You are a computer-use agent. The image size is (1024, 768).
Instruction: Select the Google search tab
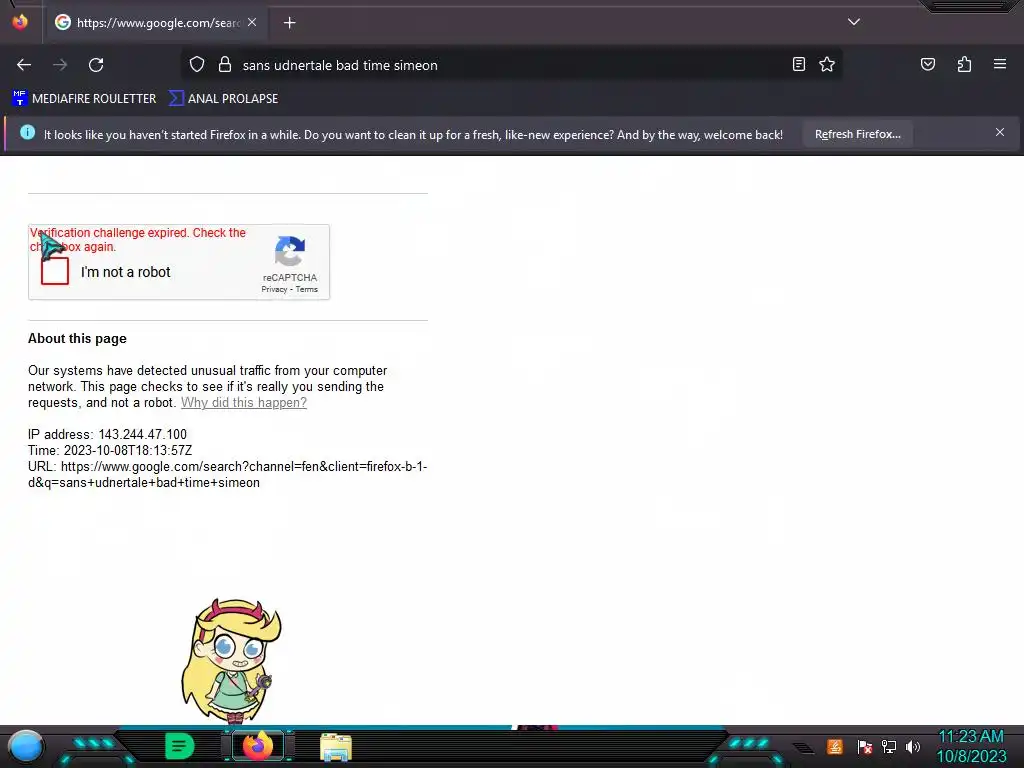tap(155, 23)
